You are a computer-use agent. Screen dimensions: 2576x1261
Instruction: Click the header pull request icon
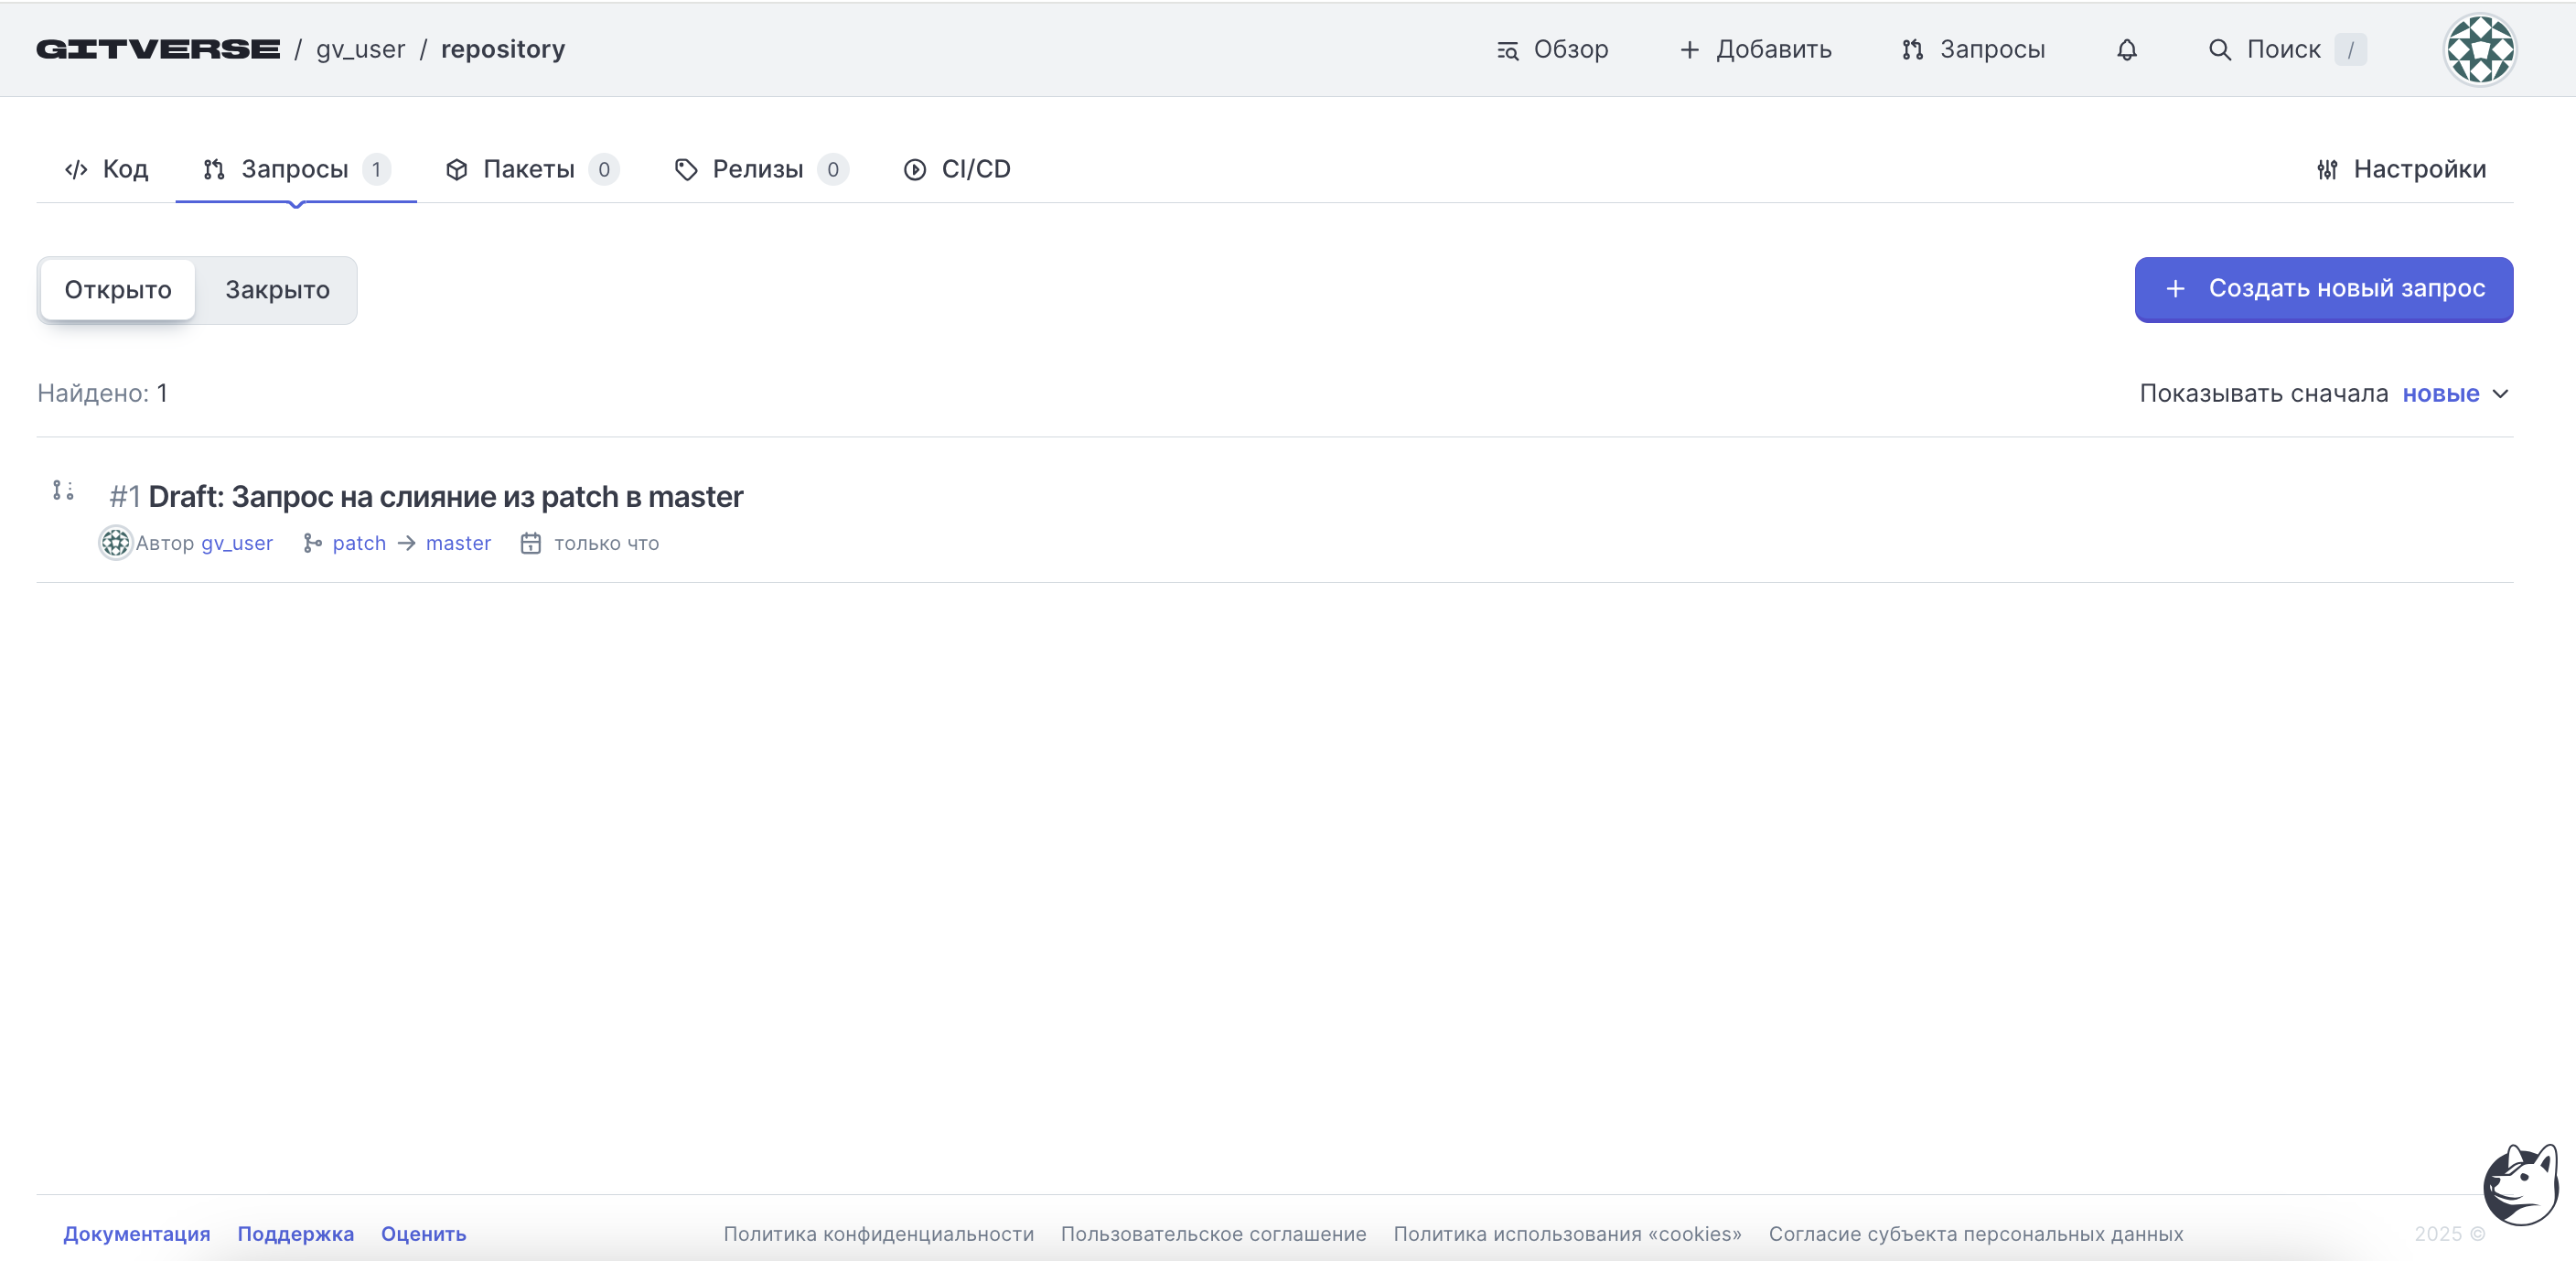click(x=1912, y=49)
